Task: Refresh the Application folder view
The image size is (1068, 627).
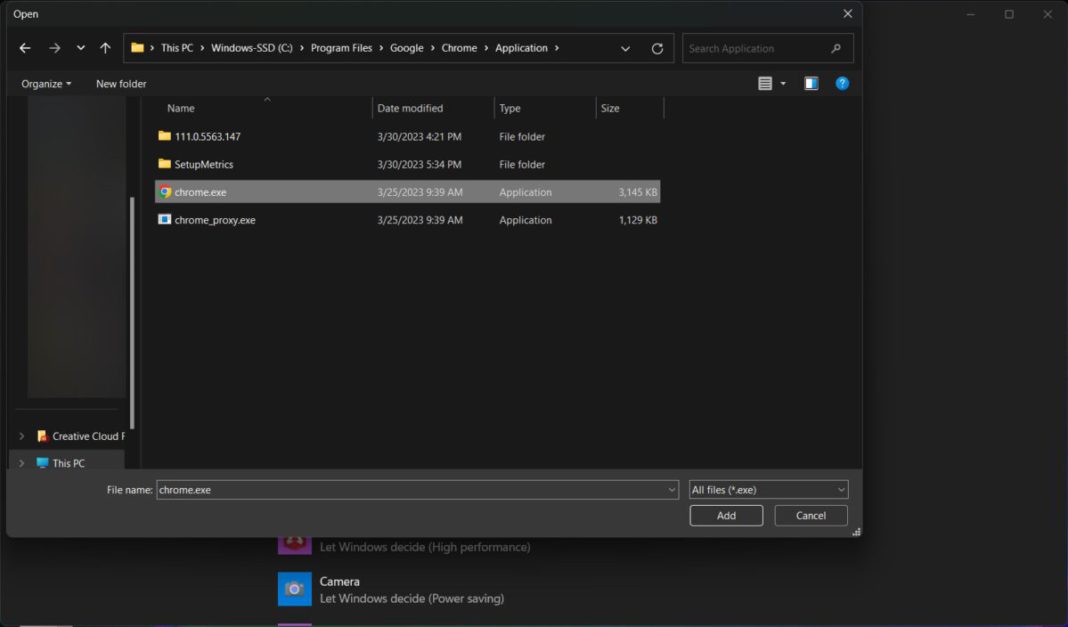Action: (657, 48)
